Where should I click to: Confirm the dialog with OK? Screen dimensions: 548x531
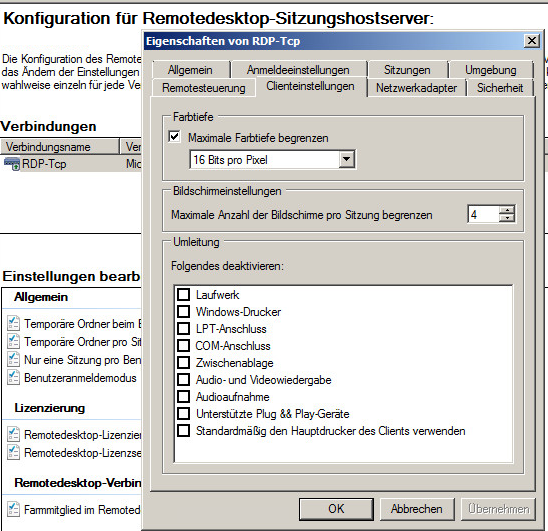pos(336,509)
